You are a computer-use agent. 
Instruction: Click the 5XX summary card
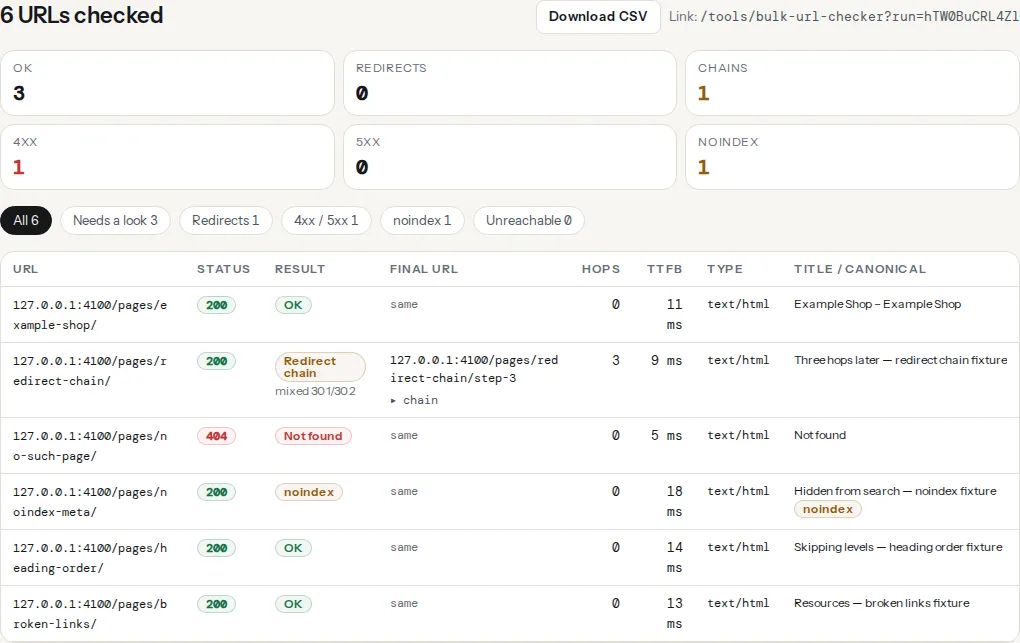point(510,157)
